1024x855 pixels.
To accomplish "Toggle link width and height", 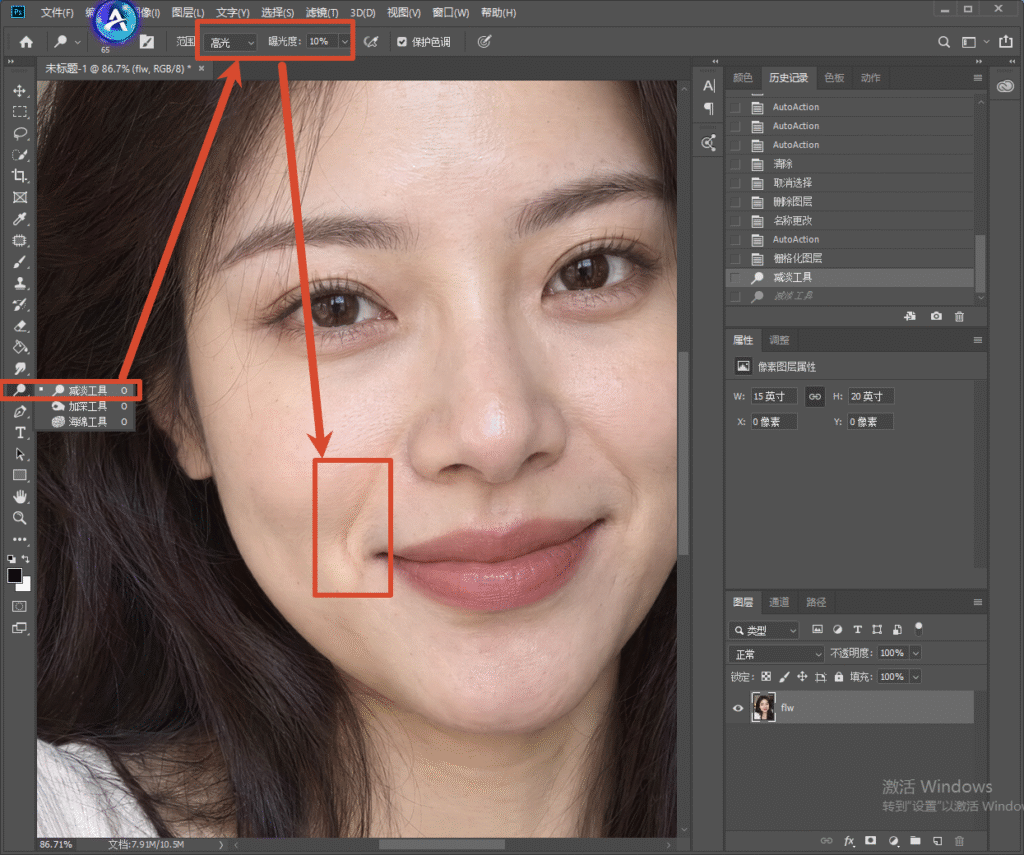I will point(815,396).
